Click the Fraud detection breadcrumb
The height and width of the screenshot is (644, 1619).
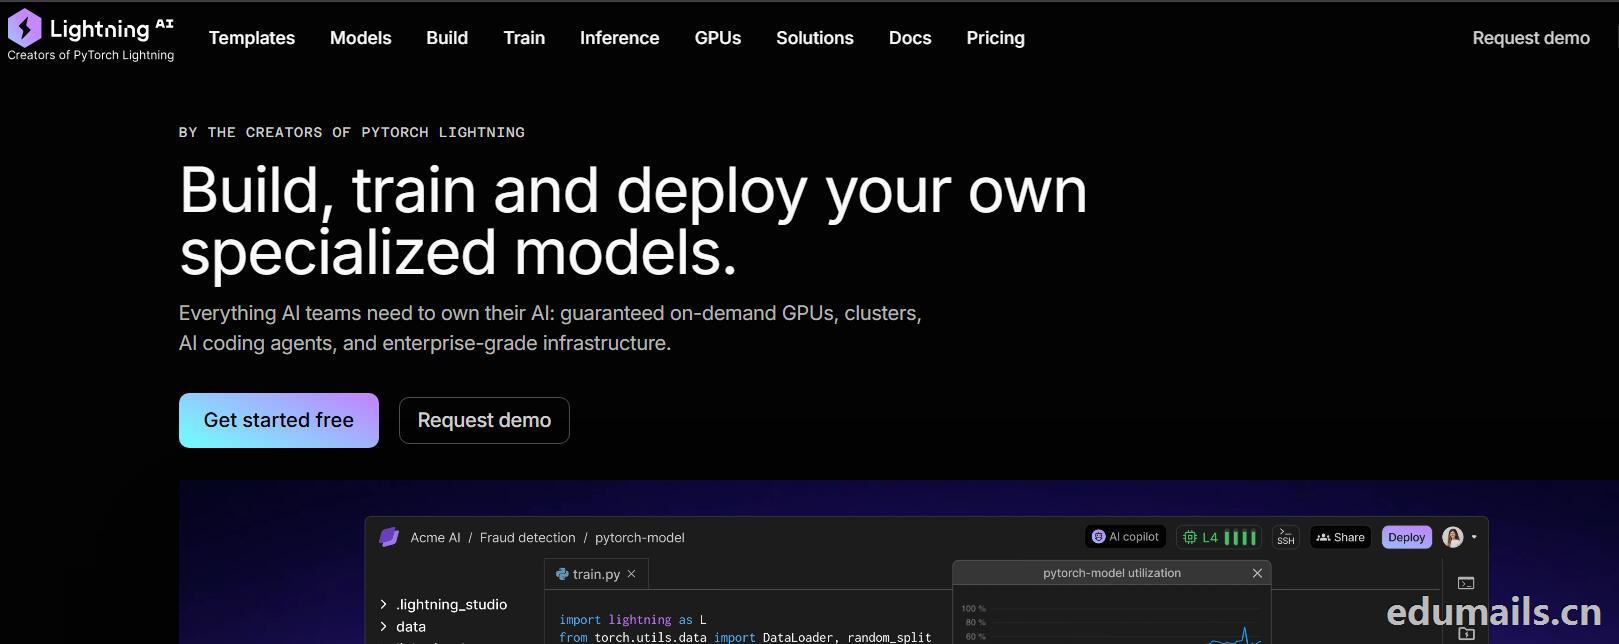point(527,537)
